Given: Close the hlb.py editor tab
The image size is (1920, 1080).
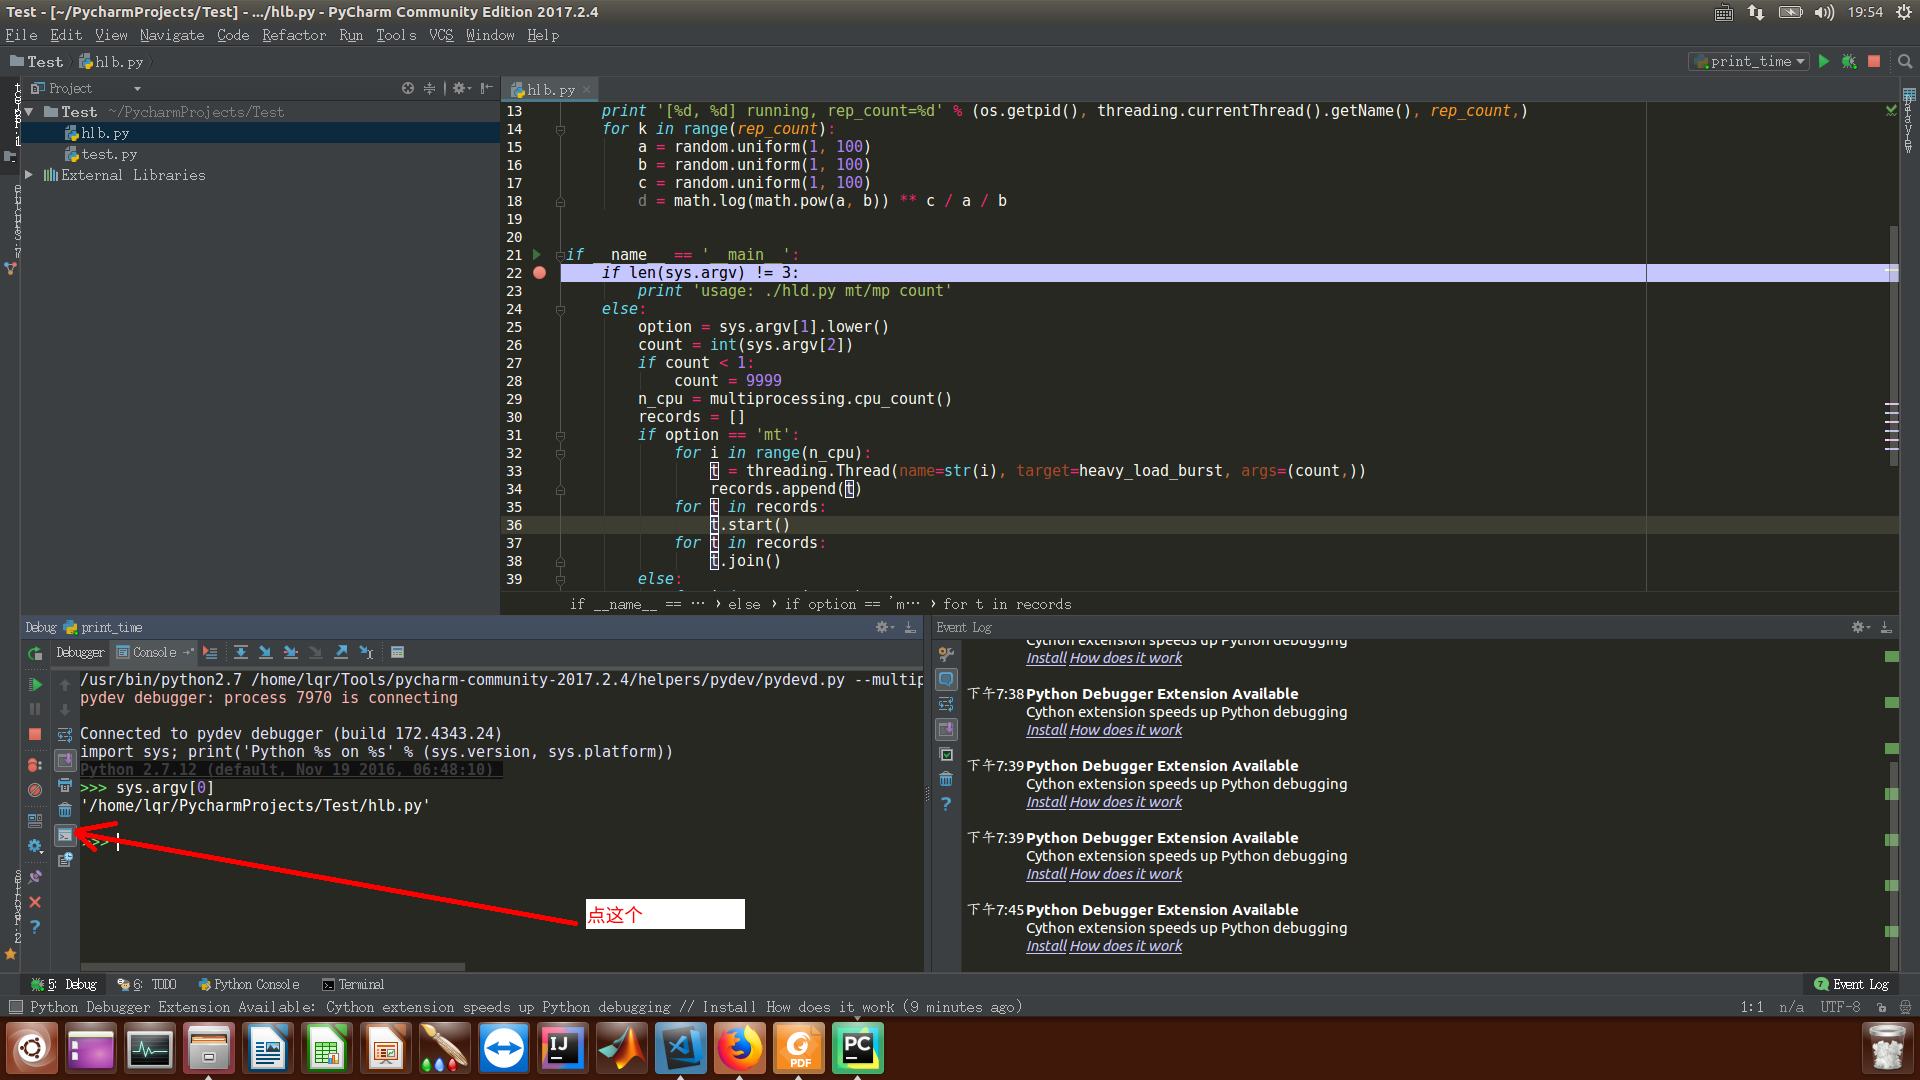Looking at the screenshot, I should coord(587,90).
